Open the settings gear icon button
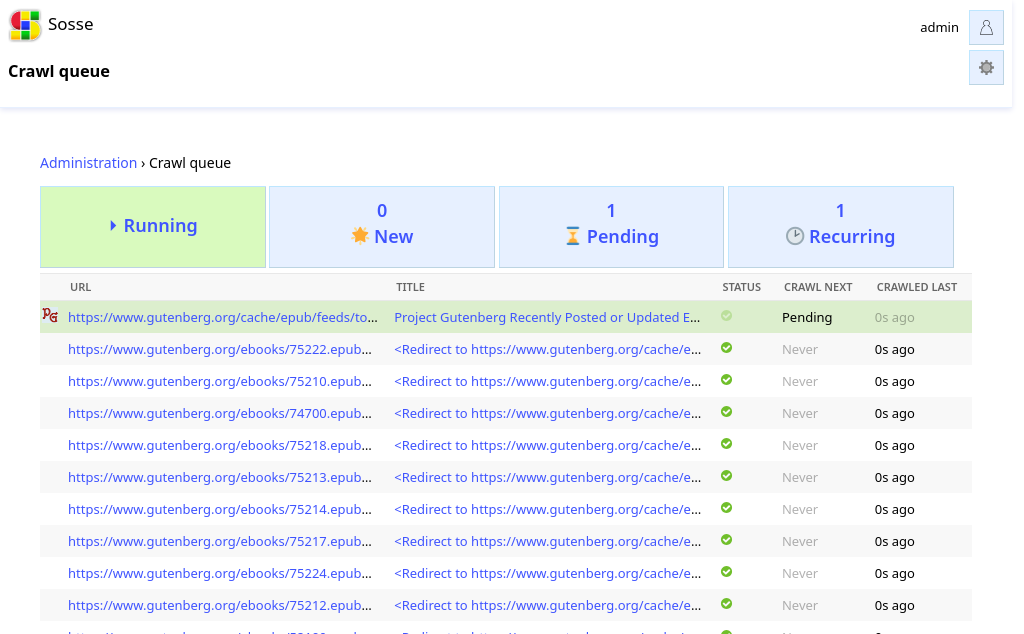Screen dimensions: 1024x634 pos(986,67)
